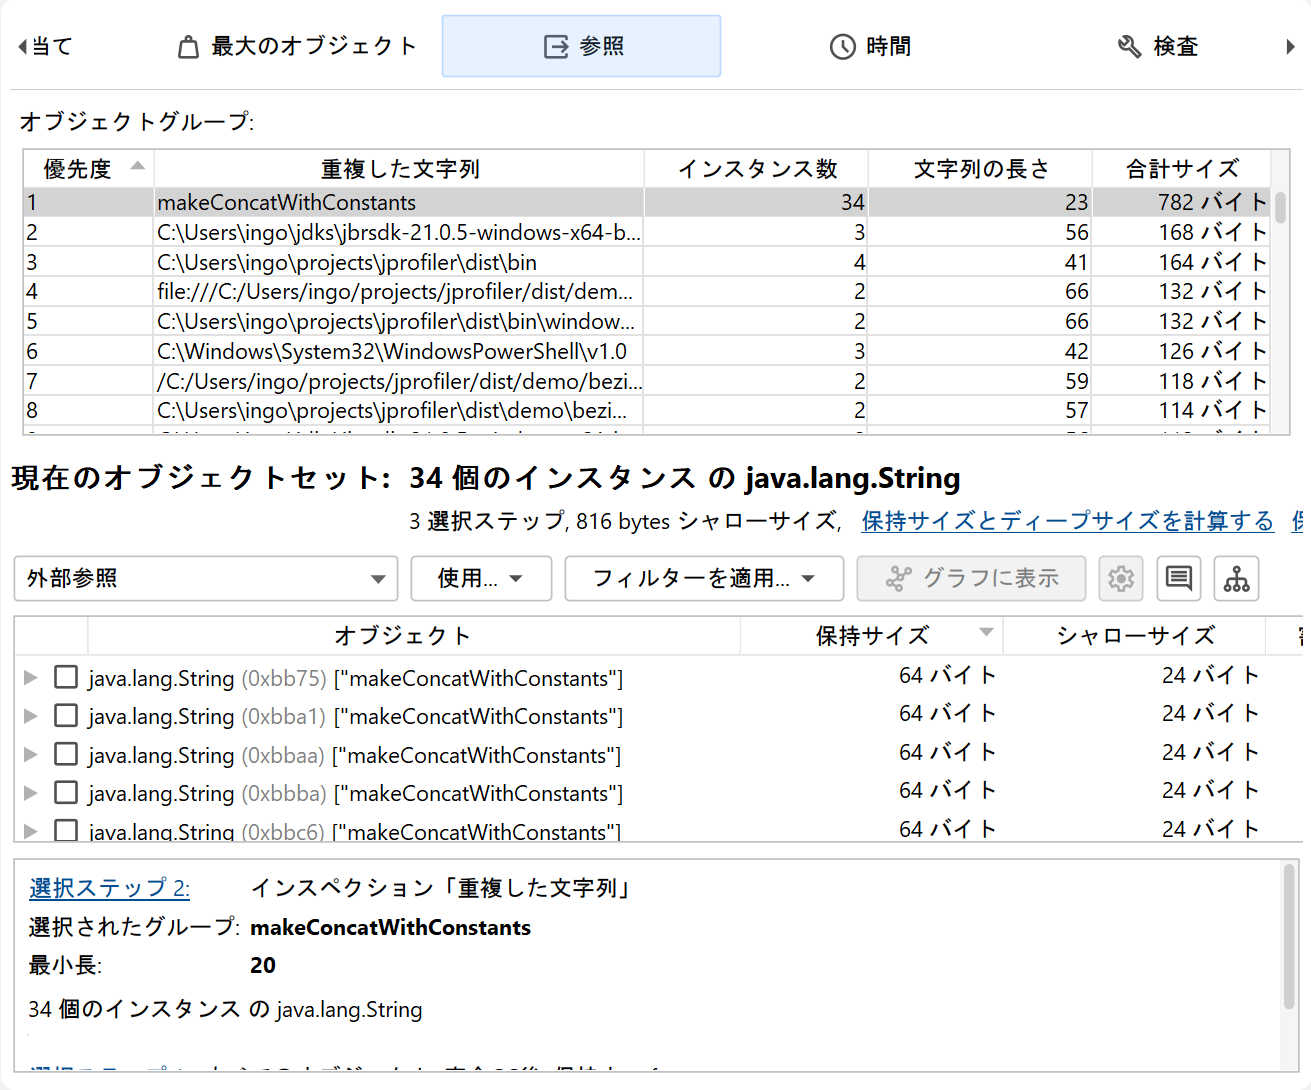Select the C:\Windows\System32\WindowsPowerShell\v1.0 row
This screenshot has width=1311, height=1090.
[391, 352]
